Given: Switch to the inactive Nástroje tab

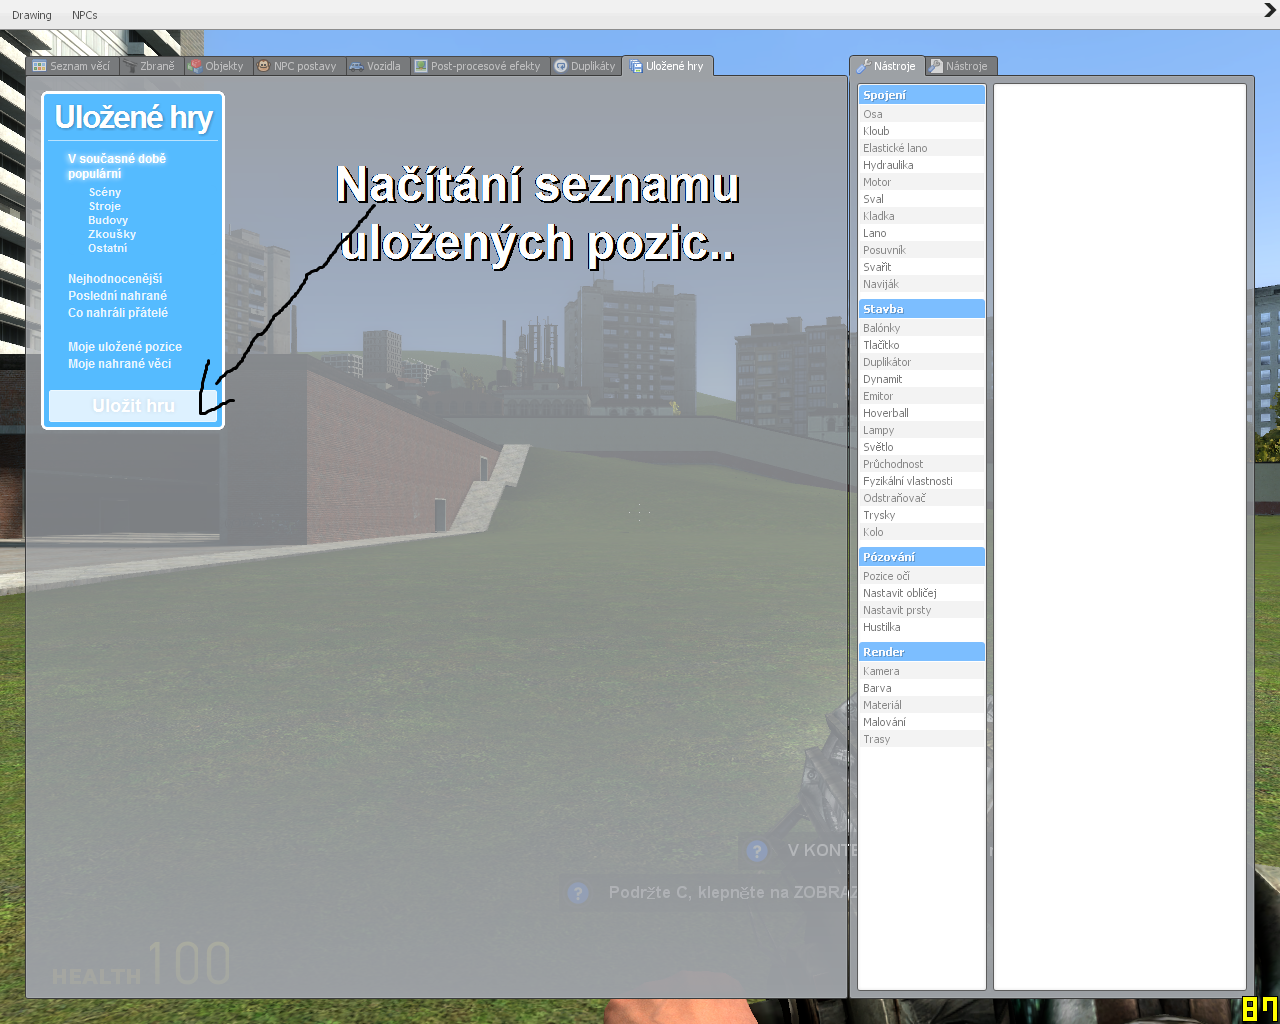Looking at the screenshot, I should point(959,66).
